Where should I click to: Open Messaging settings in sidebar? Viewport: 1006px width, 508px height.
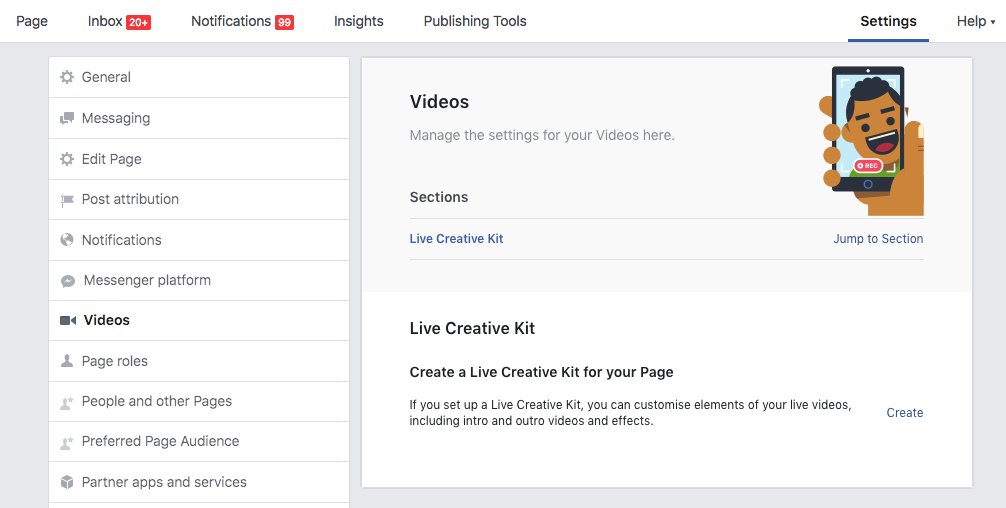pyautogui.click(x=199, y=118)
